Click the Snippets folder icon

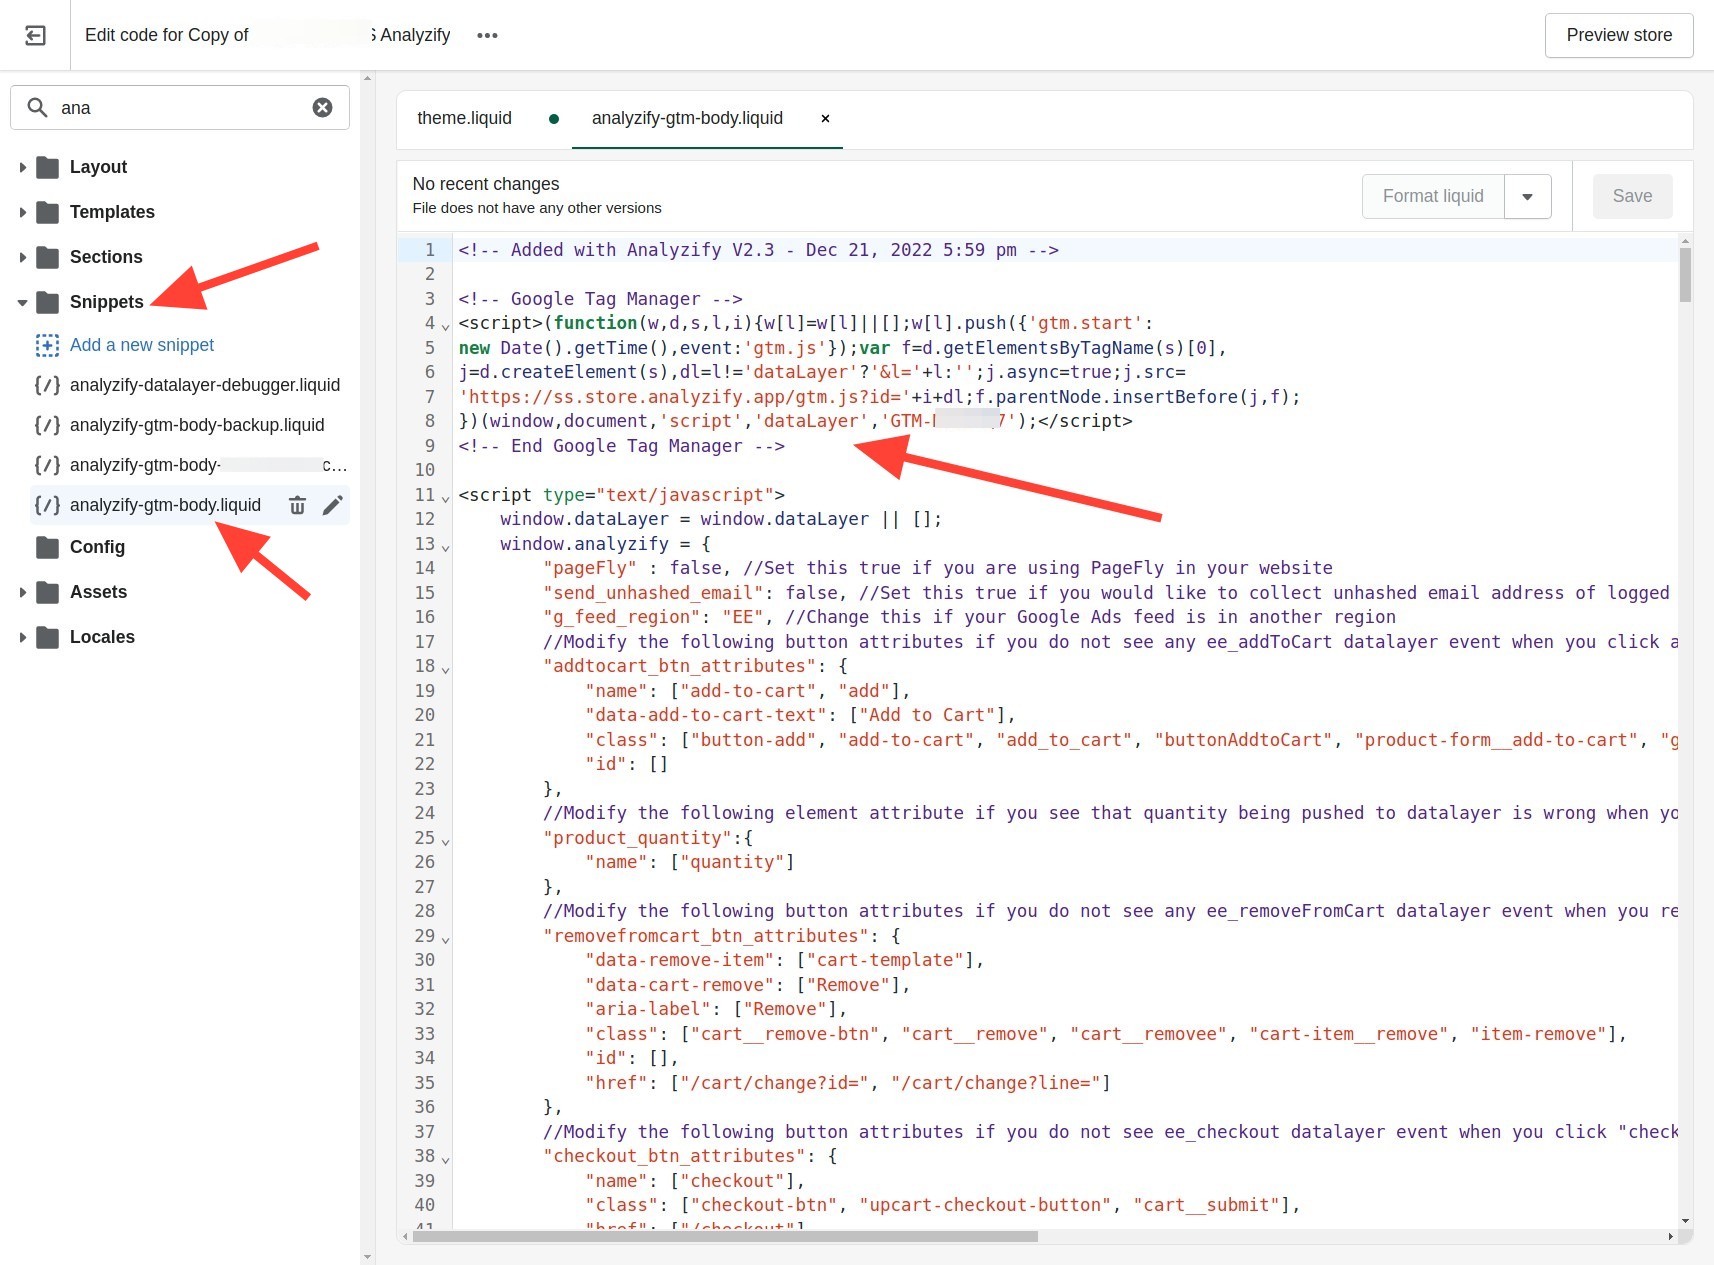47,301
